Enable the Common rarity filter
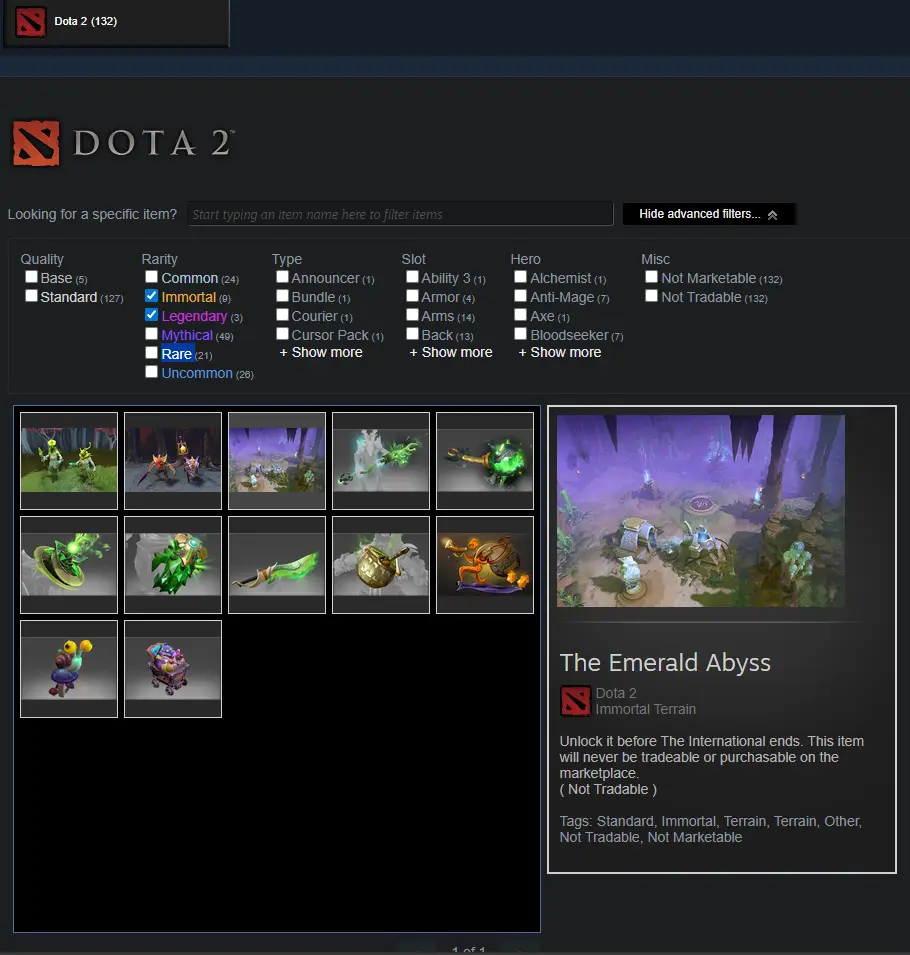The width and height of the screenshot is (910, 955). point(152,277)
